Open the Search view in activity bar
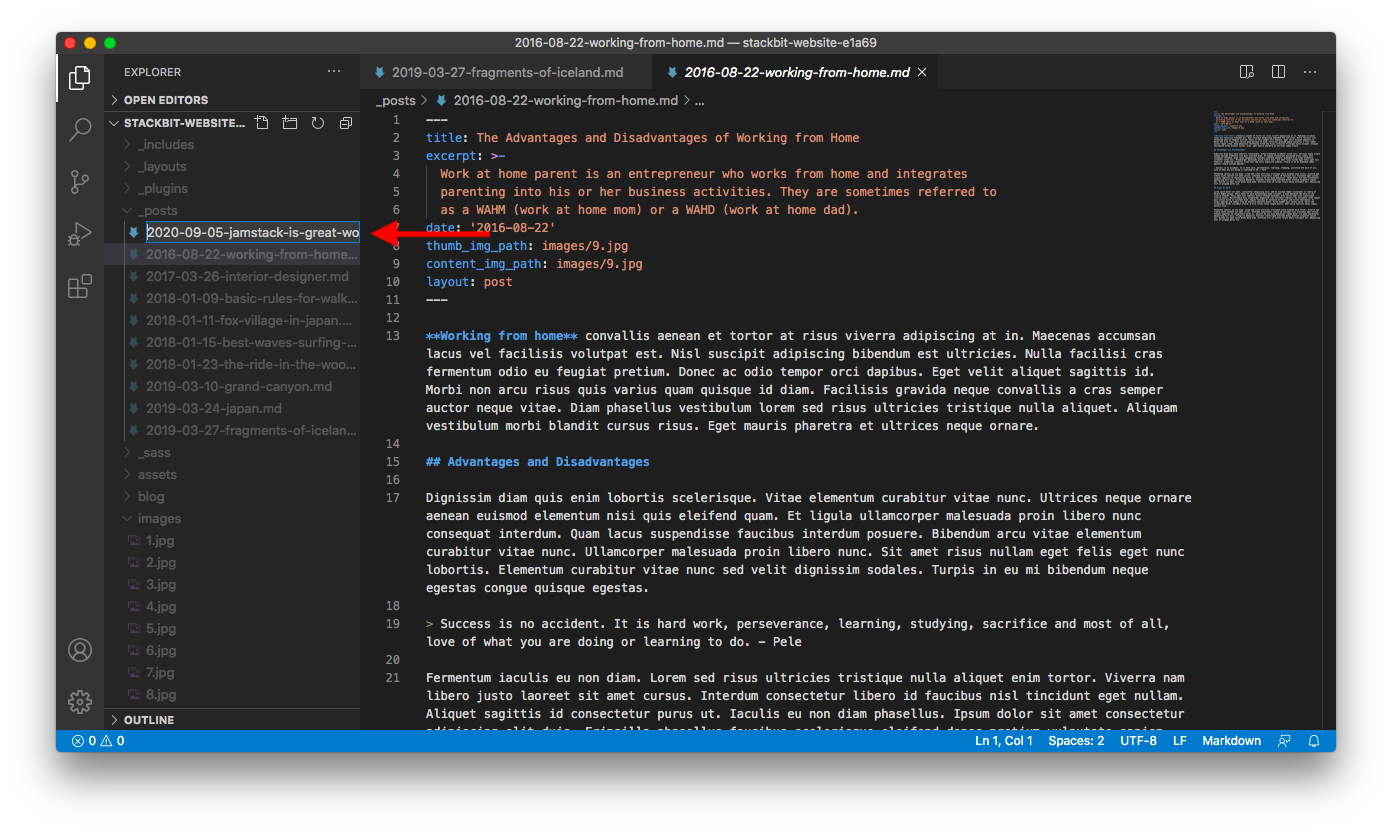 pyautogui.click(x=80, y=130)
